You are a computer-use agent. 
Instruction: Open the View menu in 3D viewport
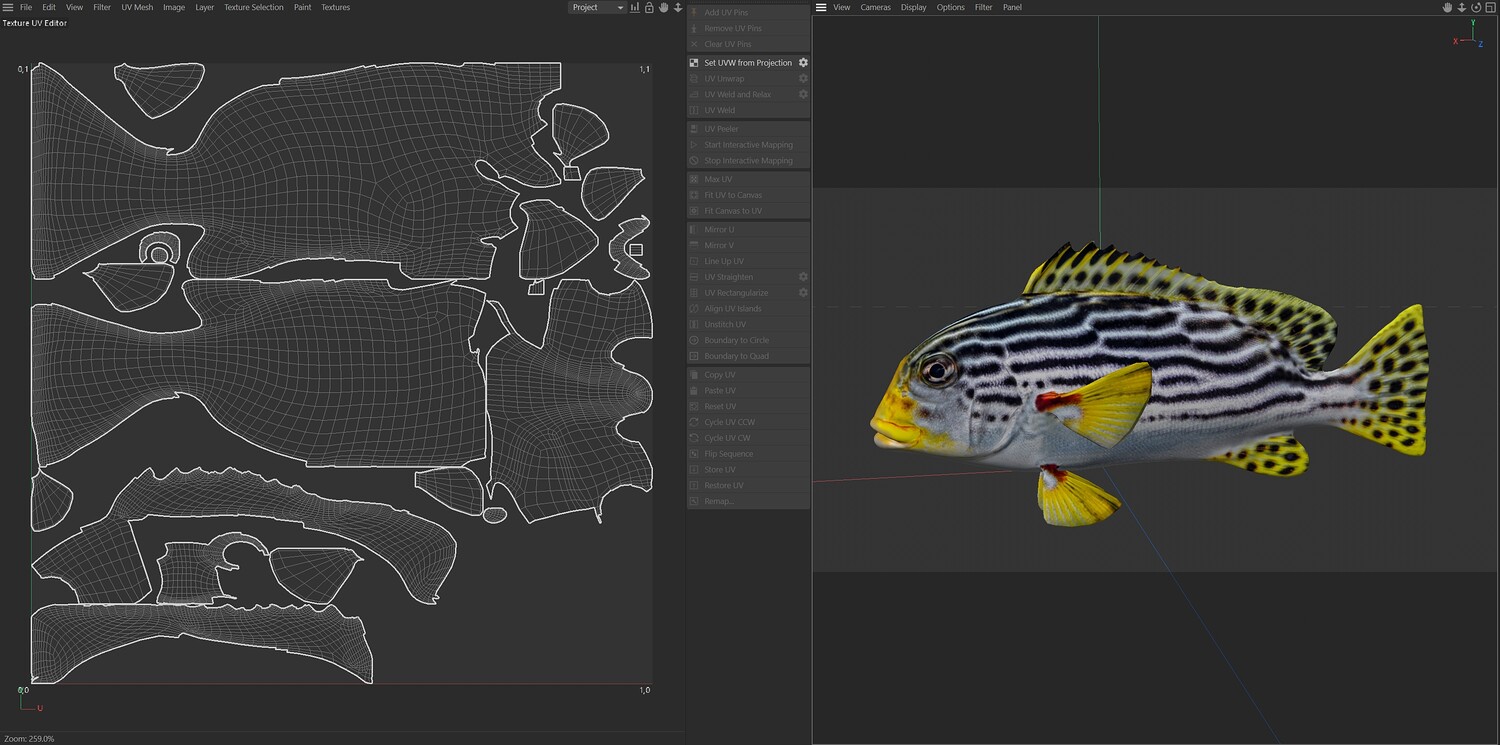pos(841,7)
